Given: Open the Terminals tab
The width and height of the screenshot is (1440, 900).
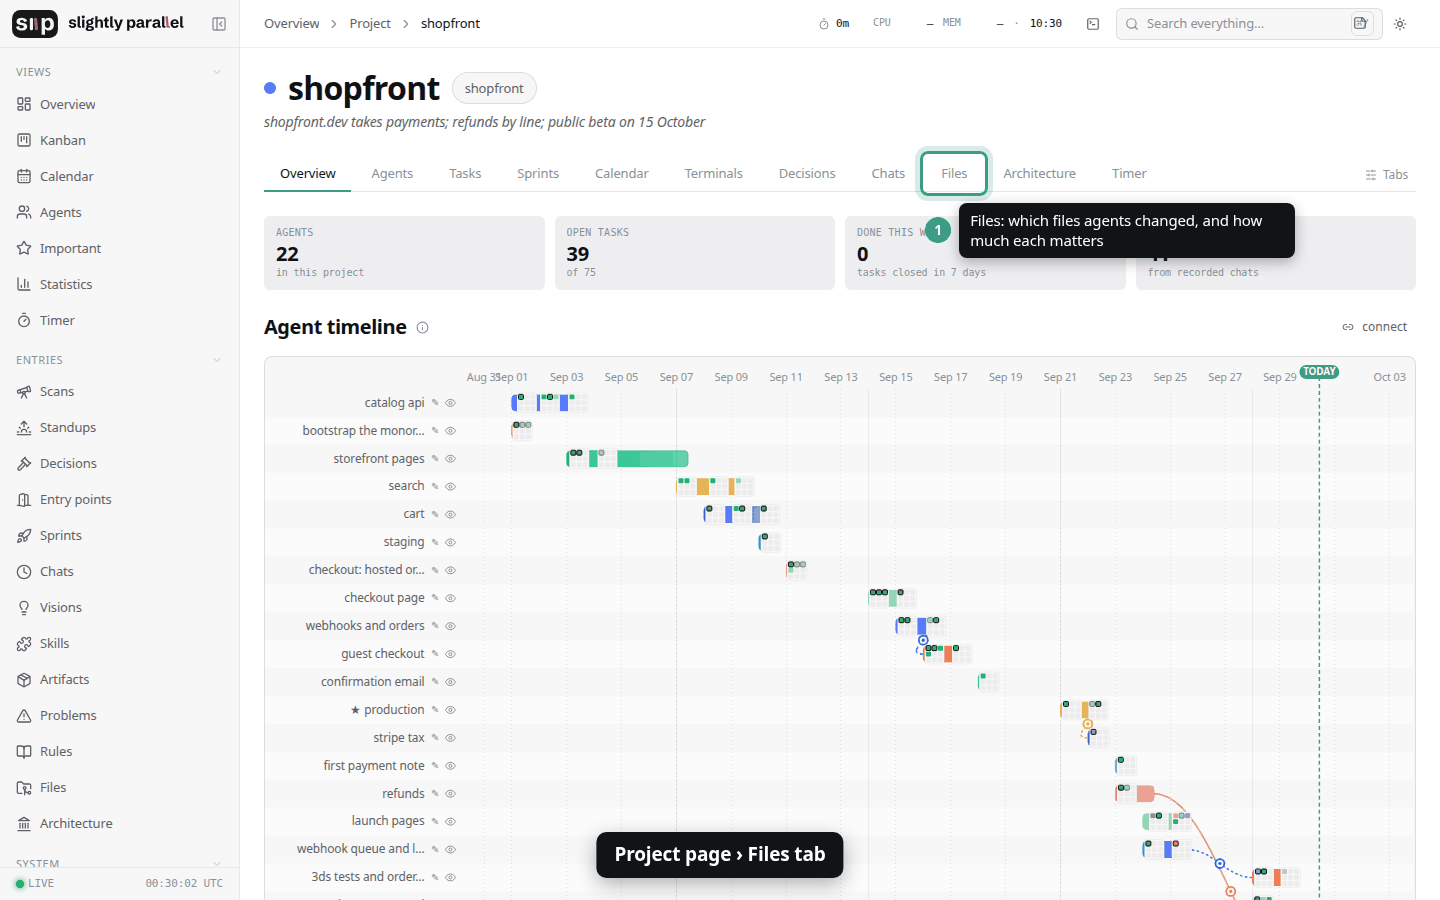Looking at the screenshot, I should click(714, 173).
